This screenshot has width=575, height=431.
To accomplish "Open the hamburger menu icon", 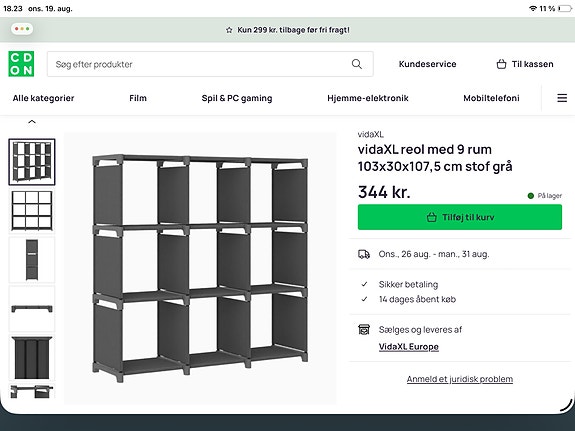I will (x=562, y=98).
